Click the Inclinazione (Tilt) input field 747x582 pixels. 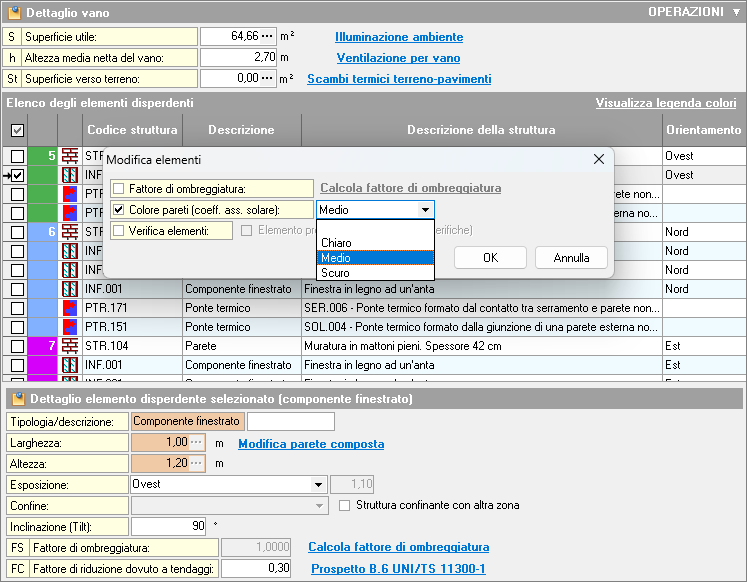pos(168,526)
